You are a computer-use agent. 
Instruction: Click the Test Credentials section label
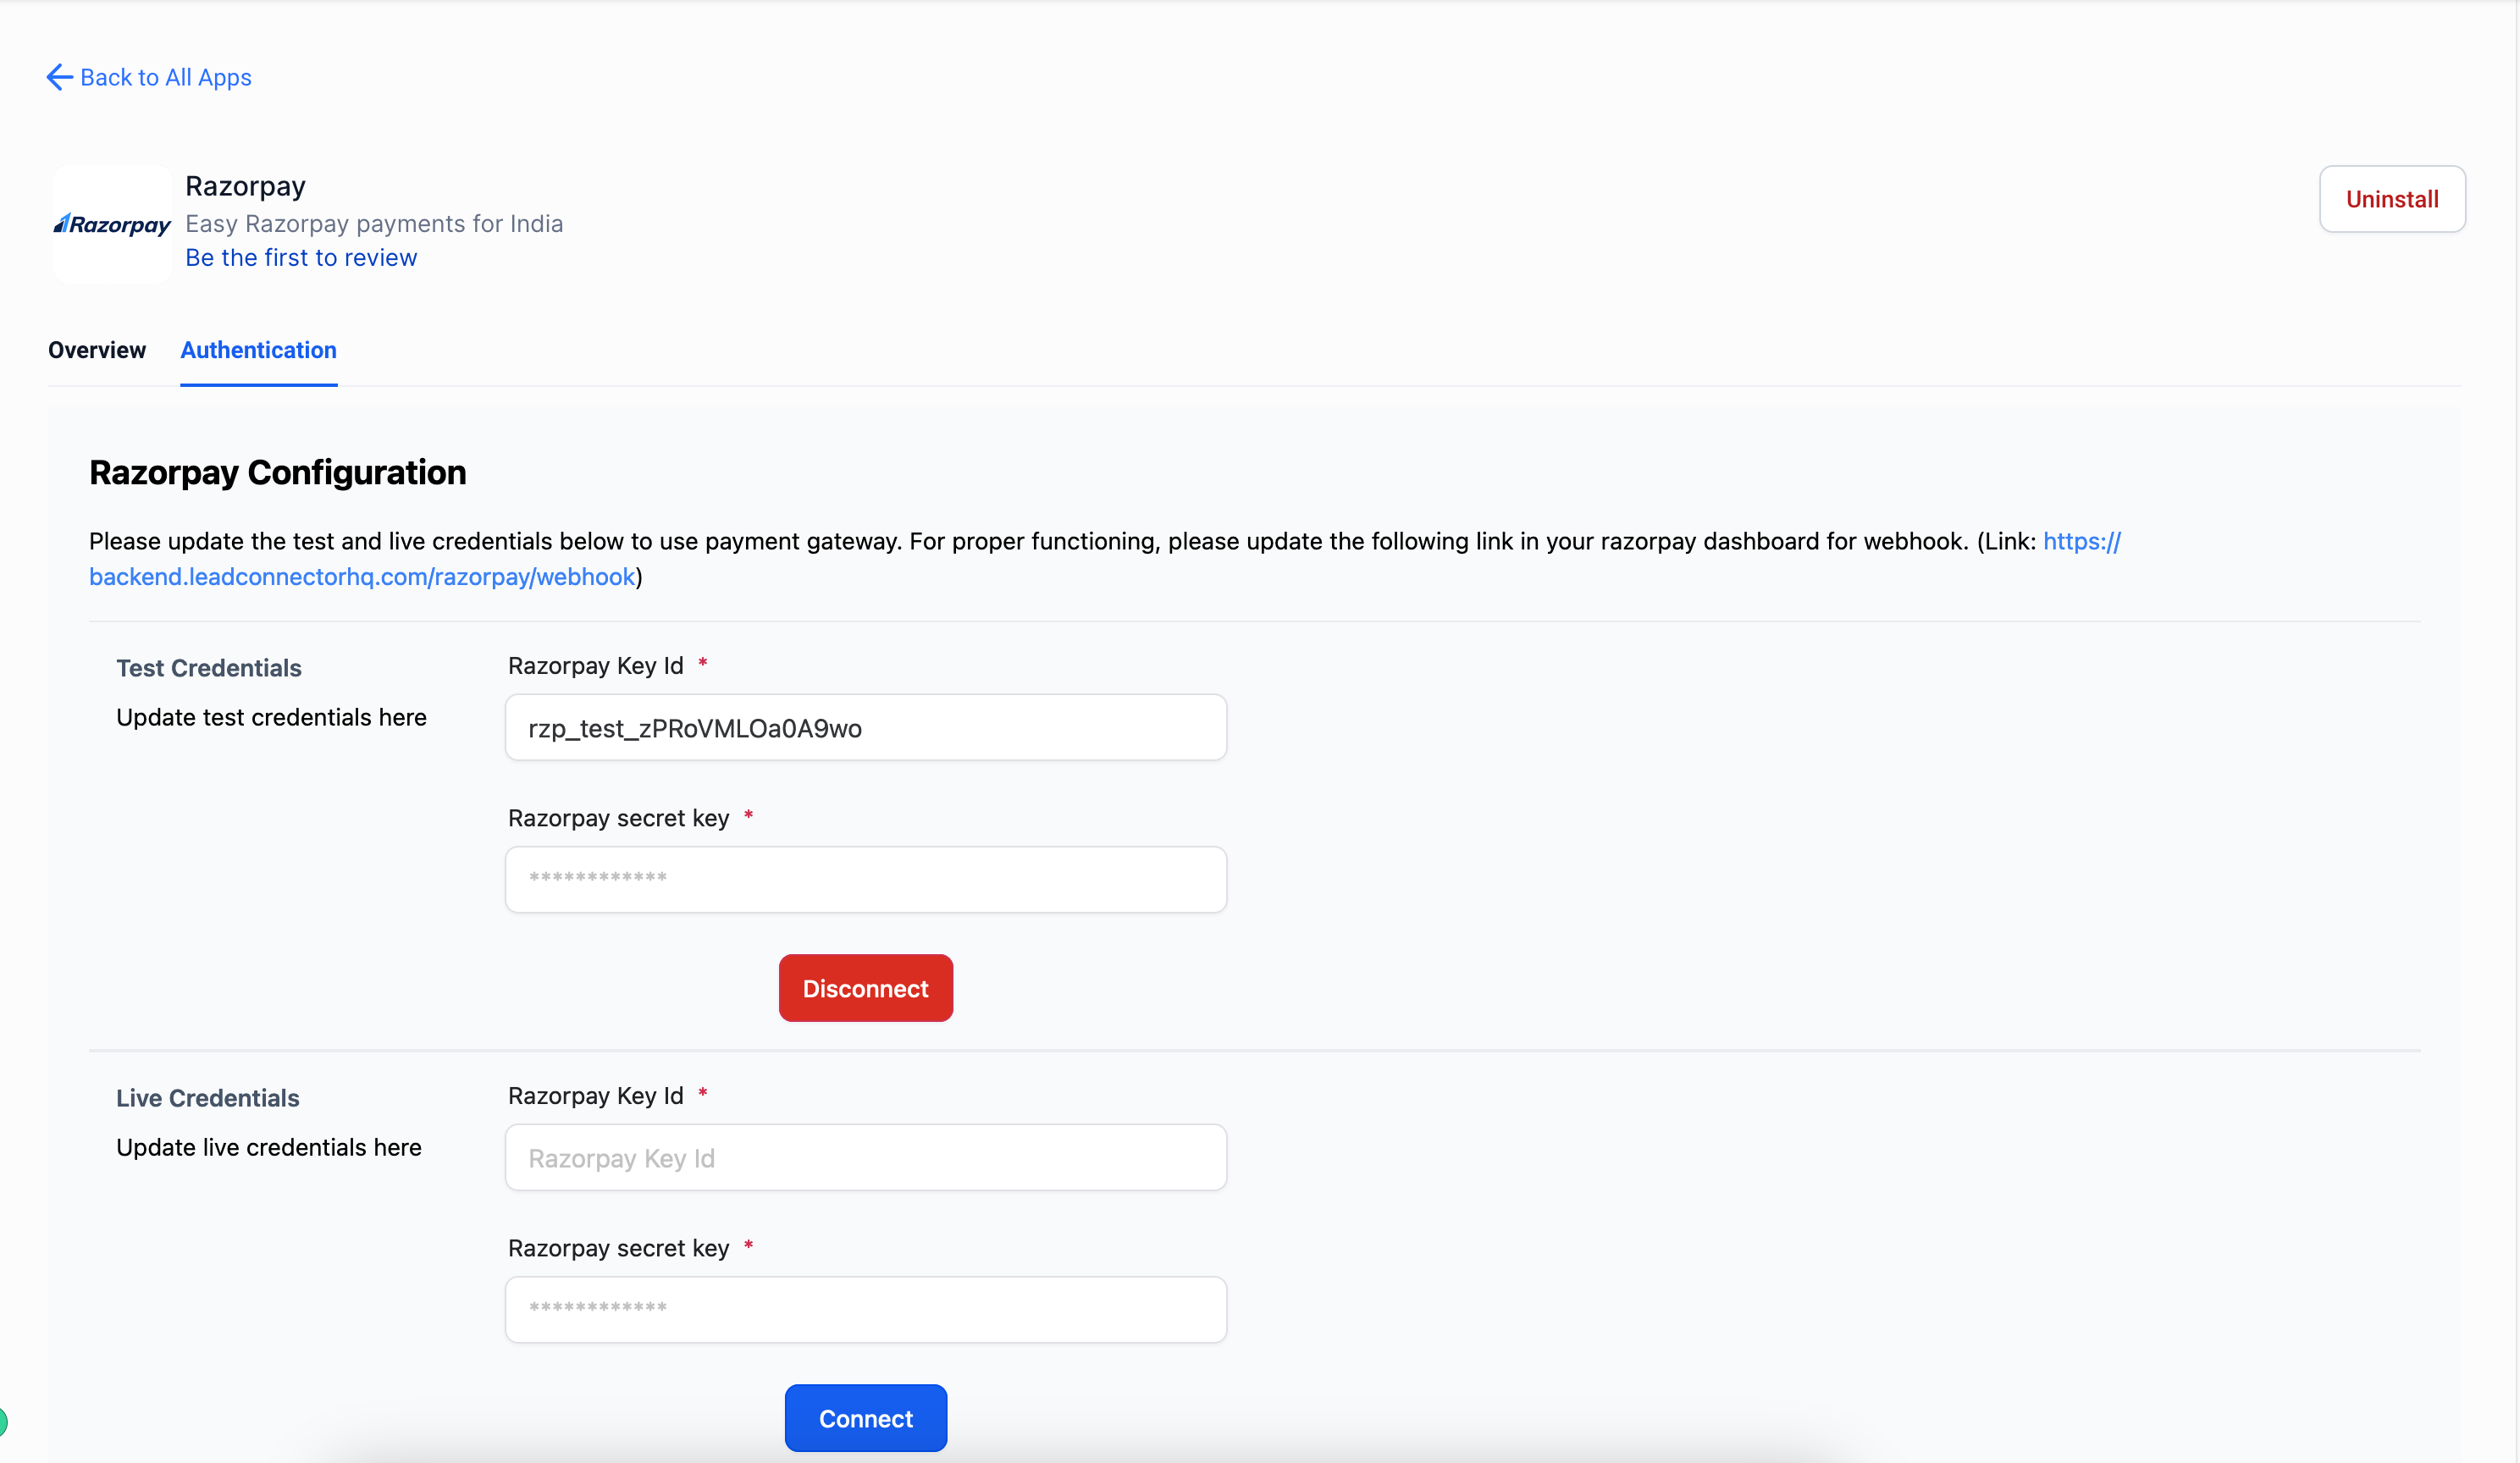tap(208, 668)
